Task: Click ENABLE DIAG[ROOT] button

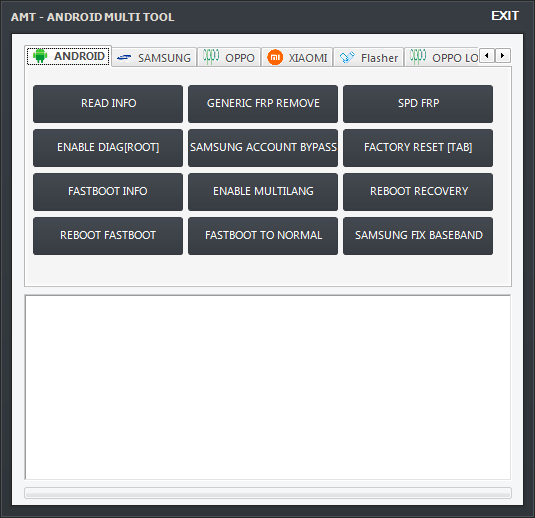Action: click(x=108, y=148)
